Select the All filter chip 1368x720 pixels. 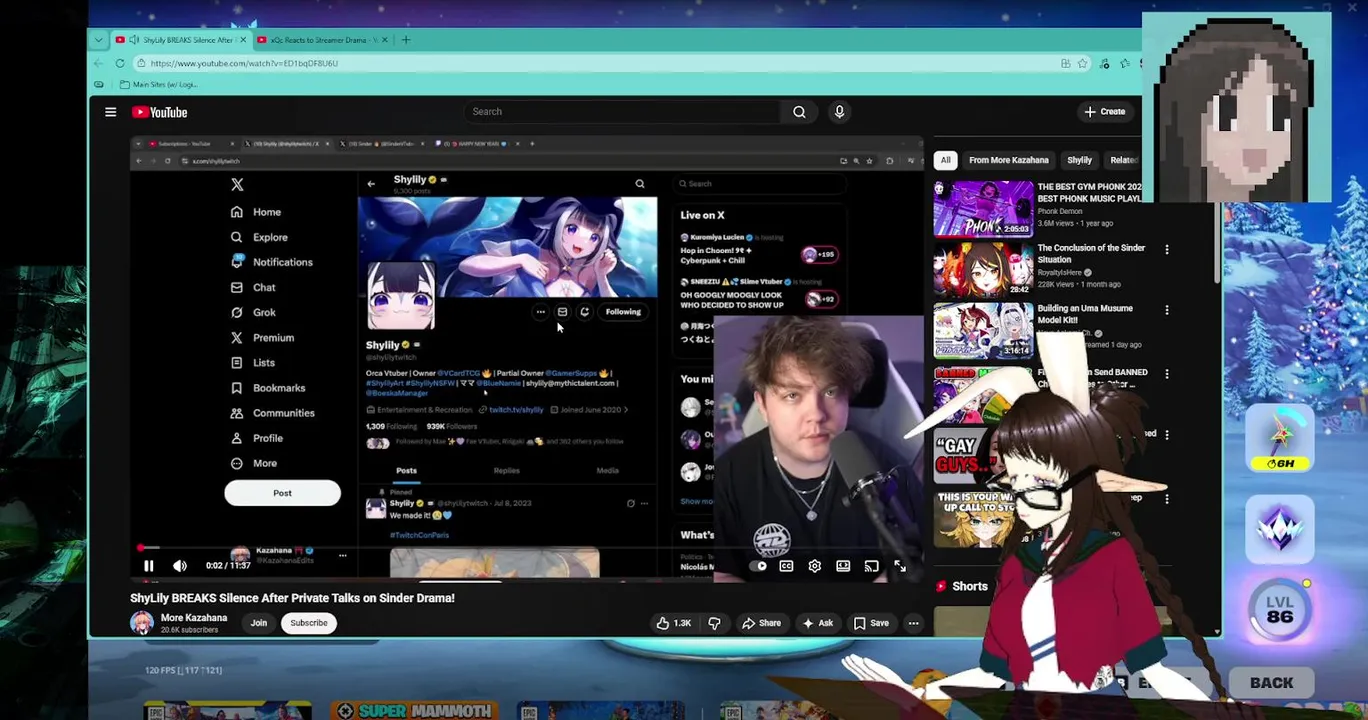click(945, 160)
